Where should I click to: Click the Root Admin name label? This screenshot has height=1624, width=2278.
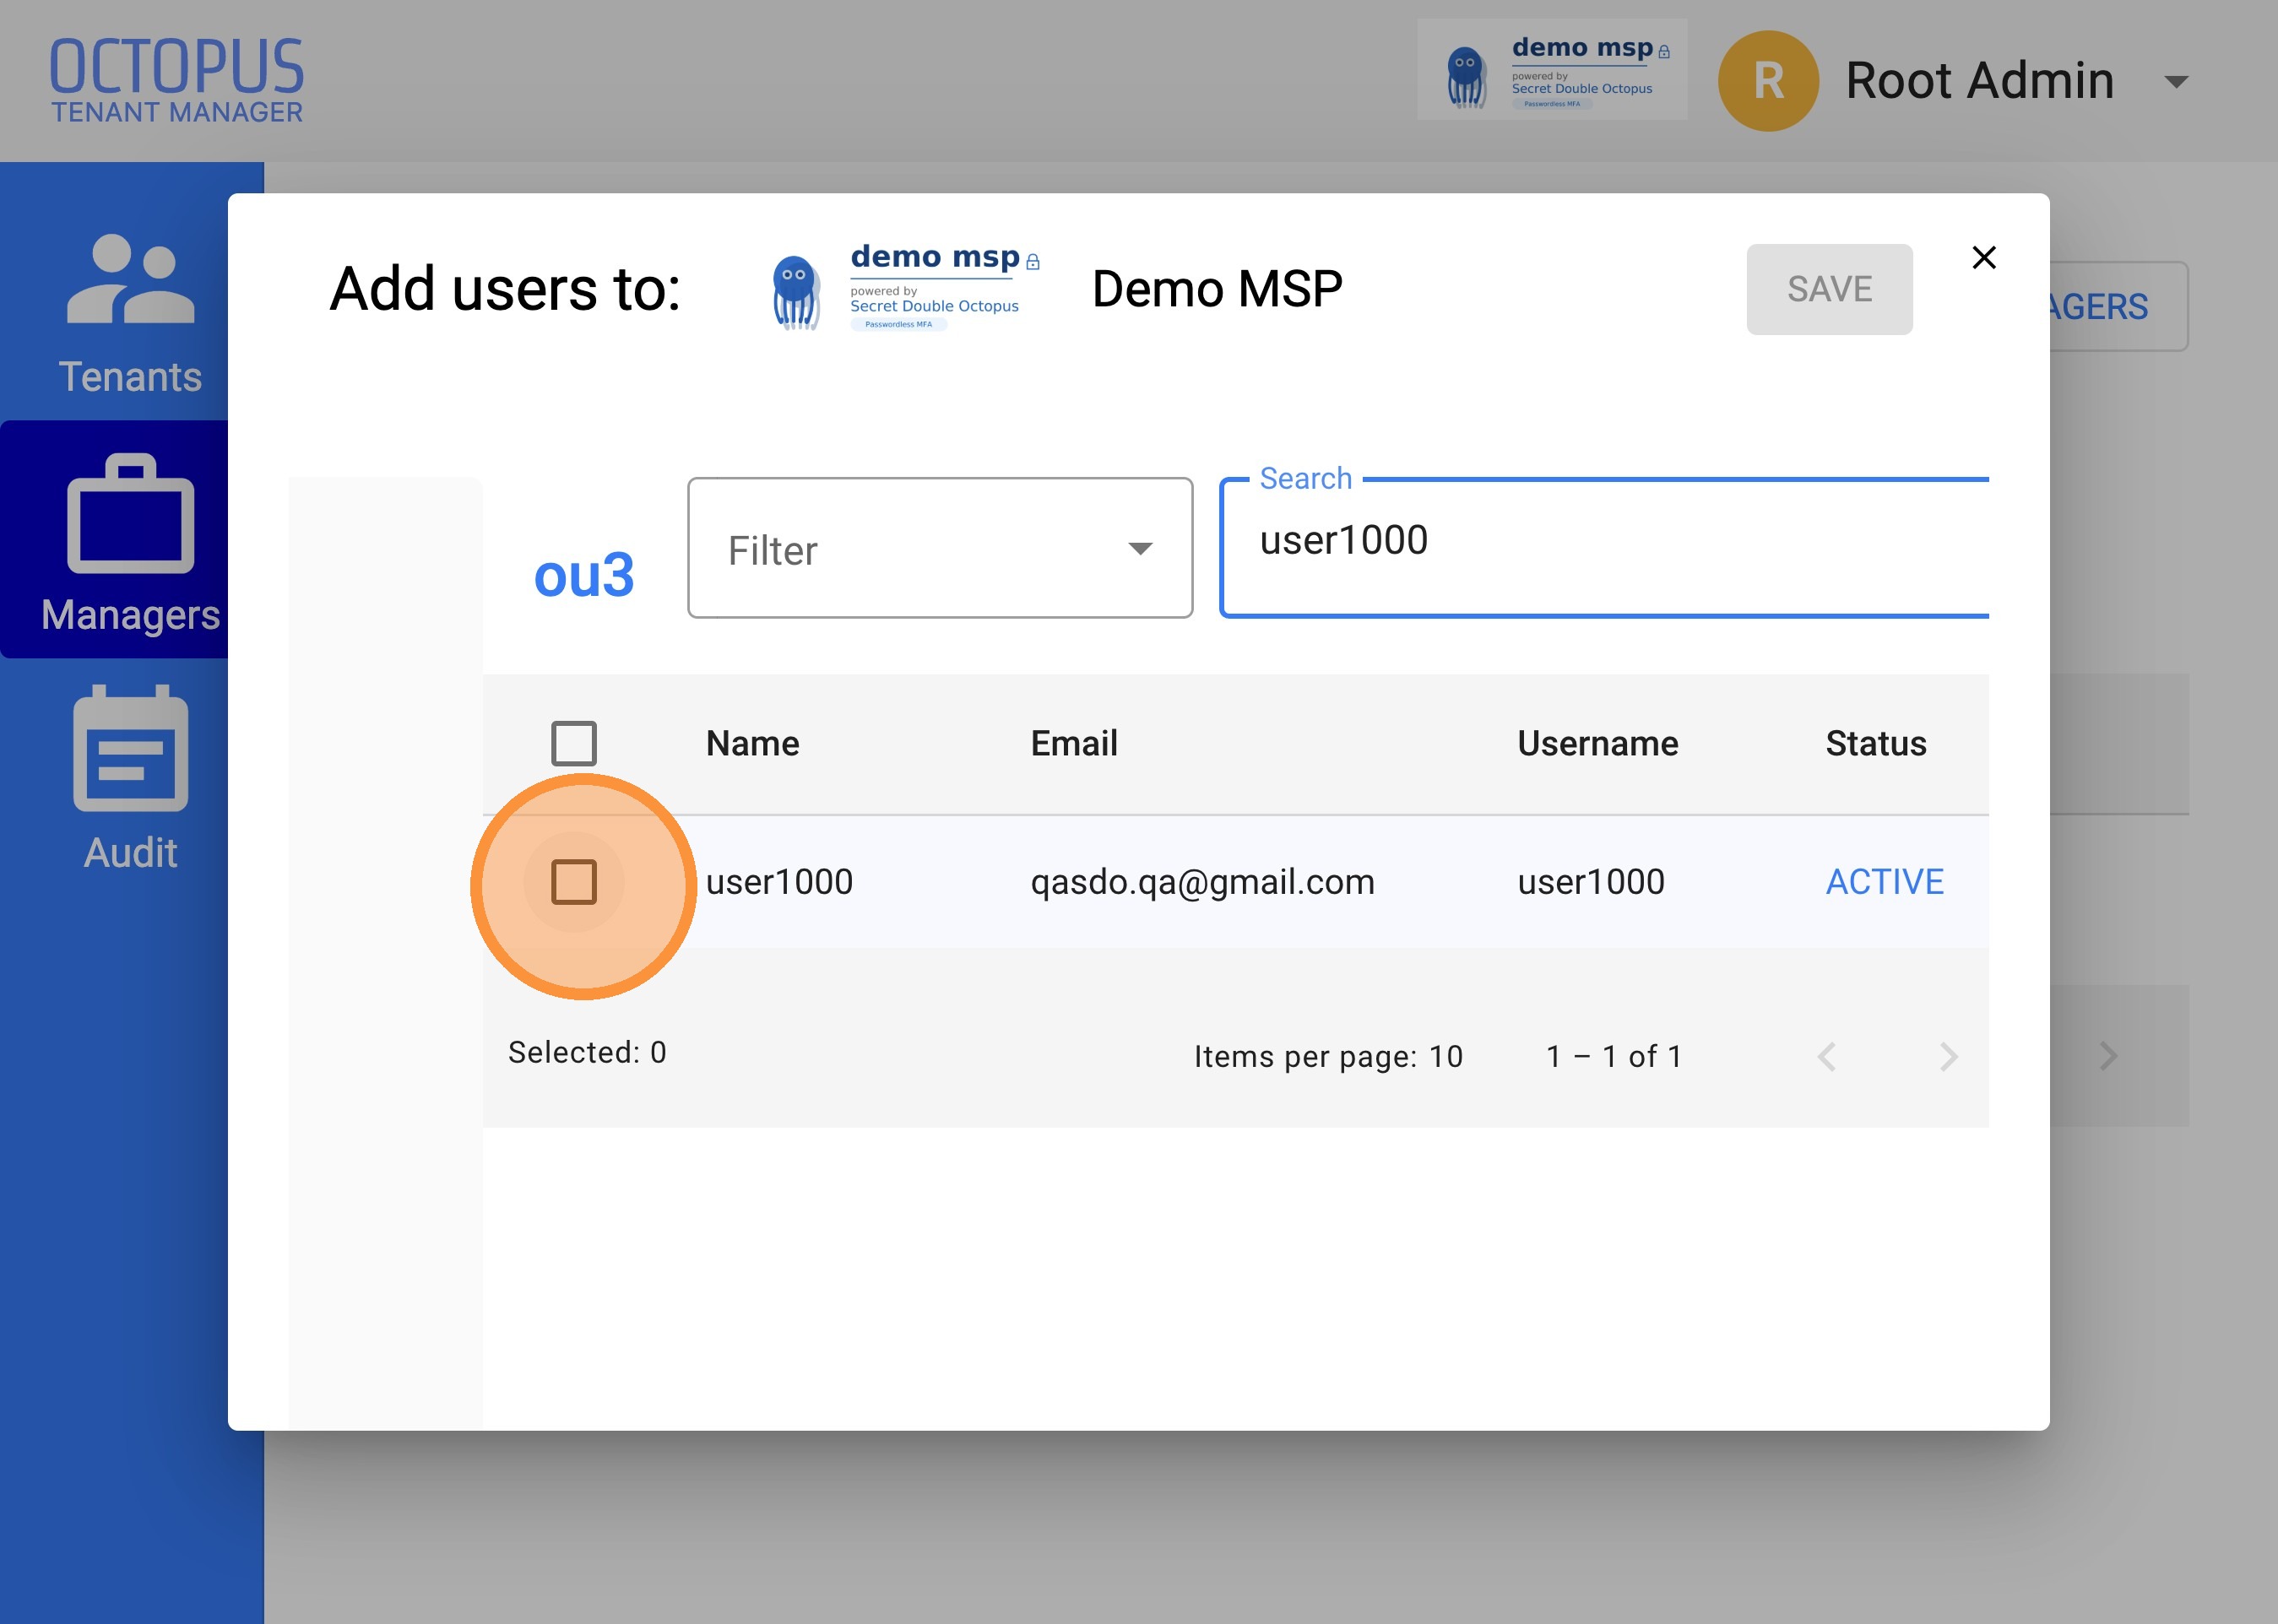point(1980,81)
